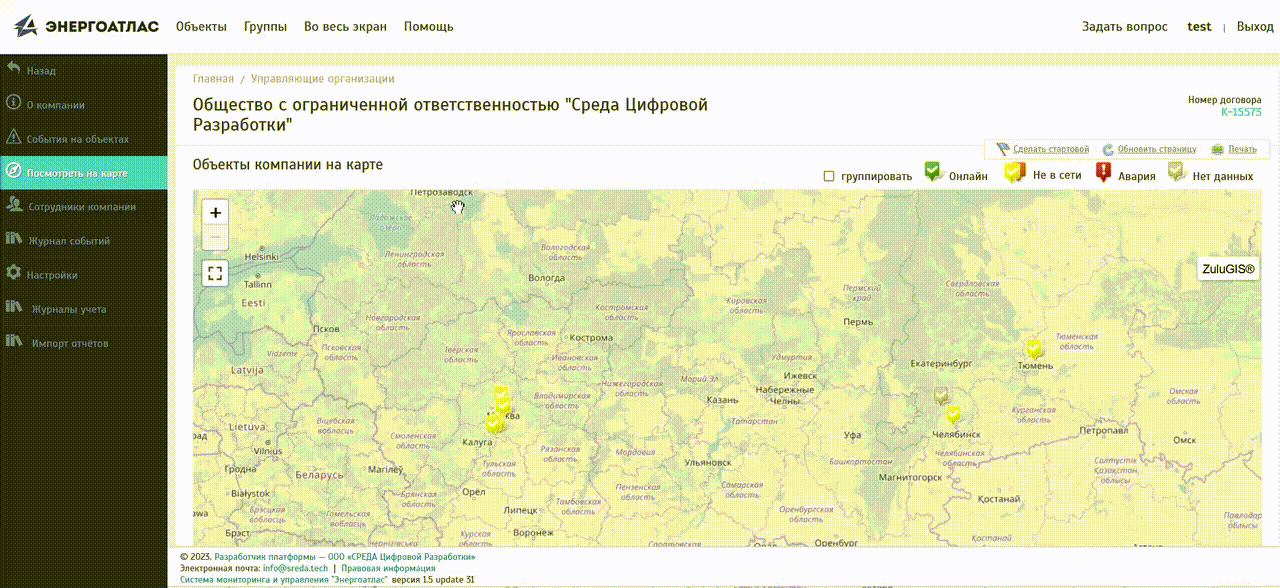Switch to Во весь экран mode
Image resolution: width=1280 pixels, height=588 pixels.
coord(345,27)
